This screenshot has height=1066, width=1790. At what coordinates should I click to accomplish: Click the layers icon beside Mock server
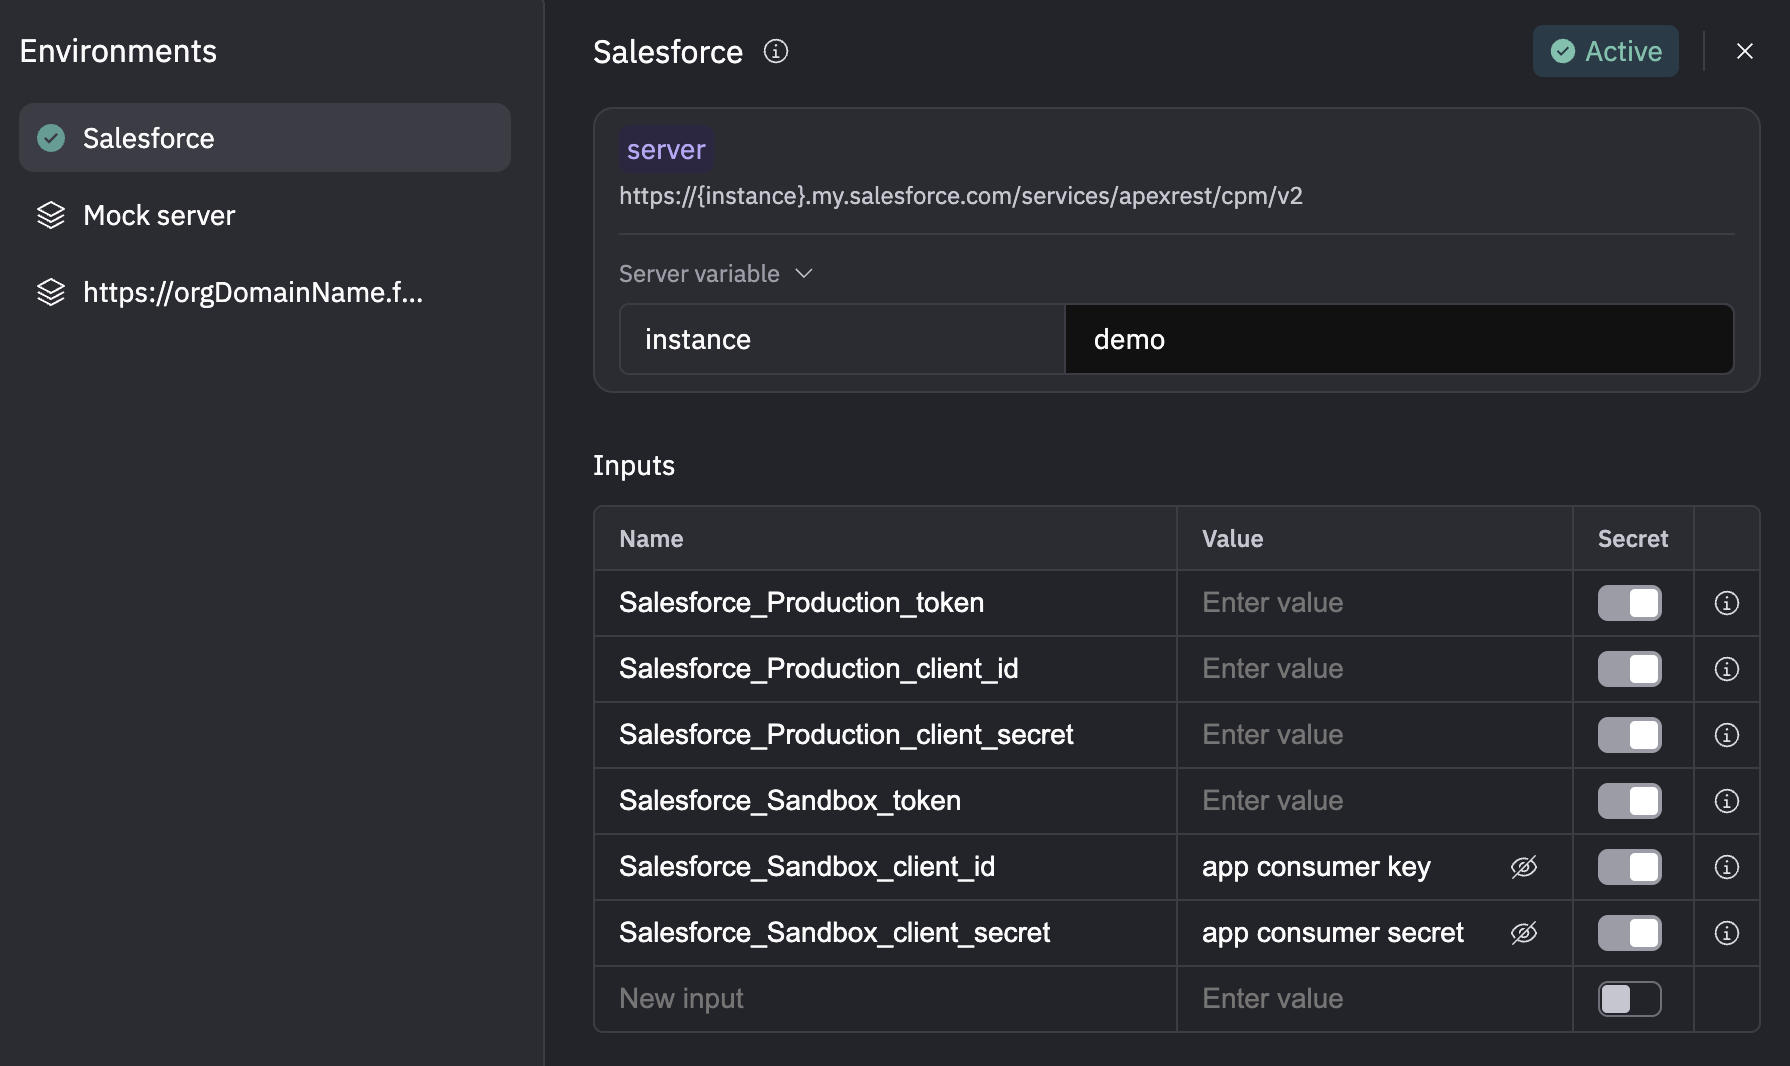tap(51, 215)
